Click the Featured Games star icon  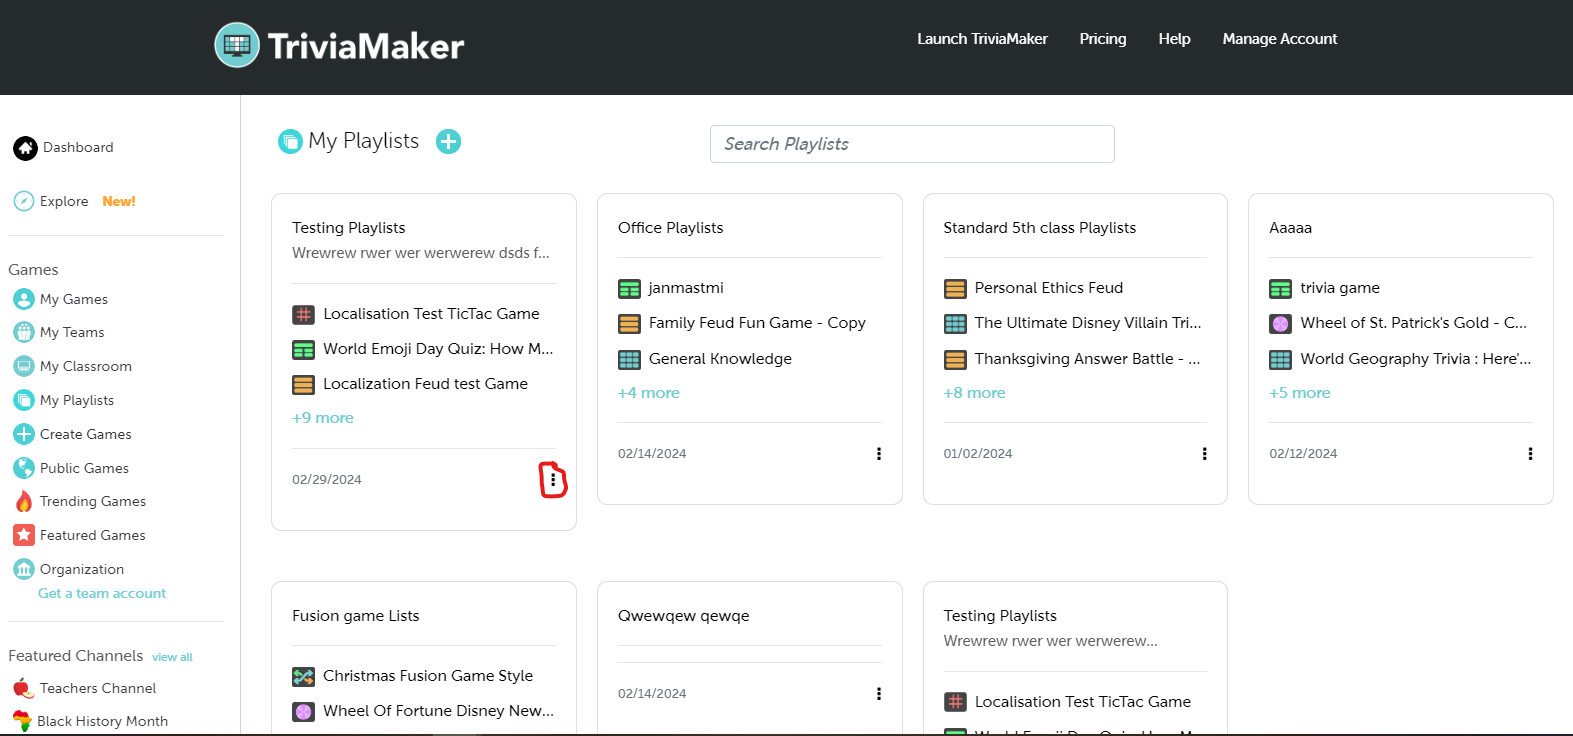tap(24, 535)
